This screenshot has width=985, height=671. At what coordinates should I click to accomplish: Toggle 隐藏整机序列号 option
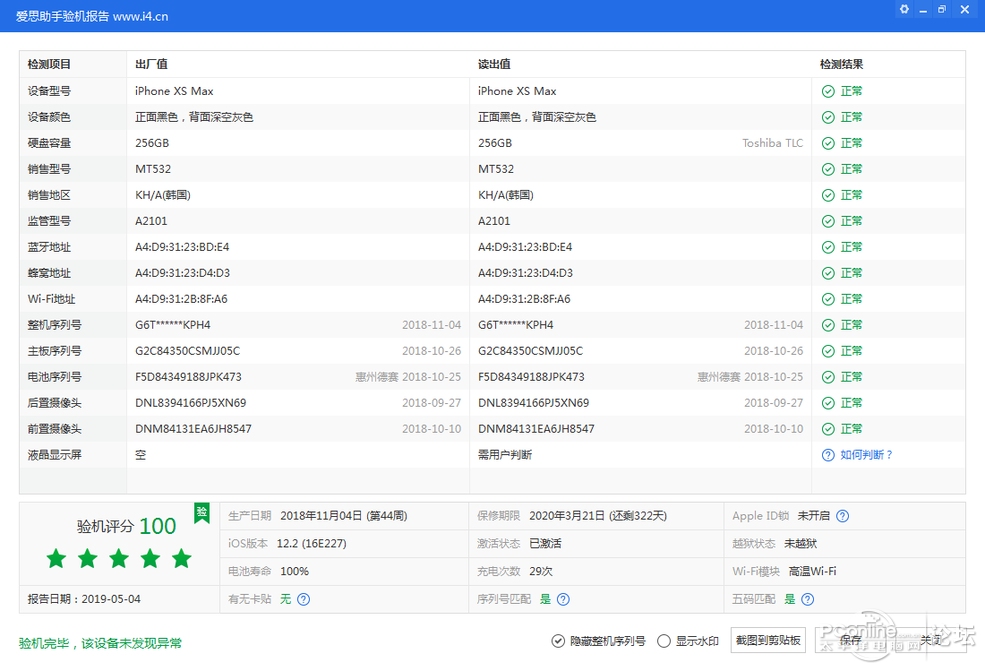599,641
